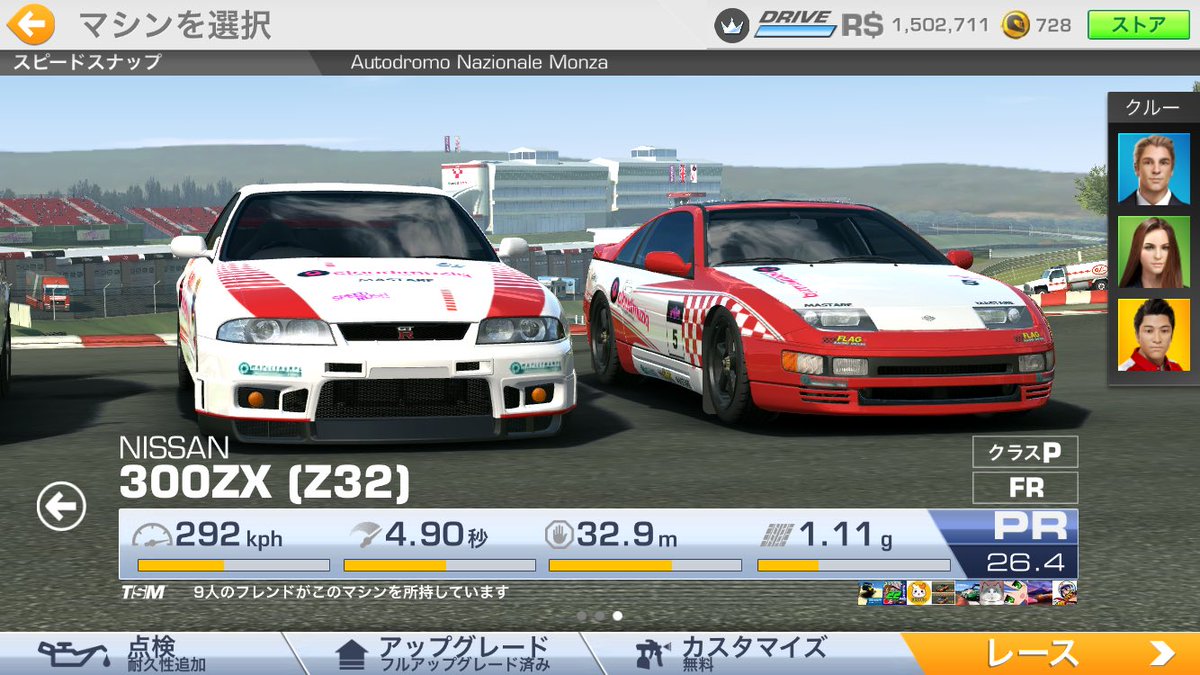The image size is (1200, 675).
Task: Tap the upgrade up-arrow icon
Action: (352, 654)
